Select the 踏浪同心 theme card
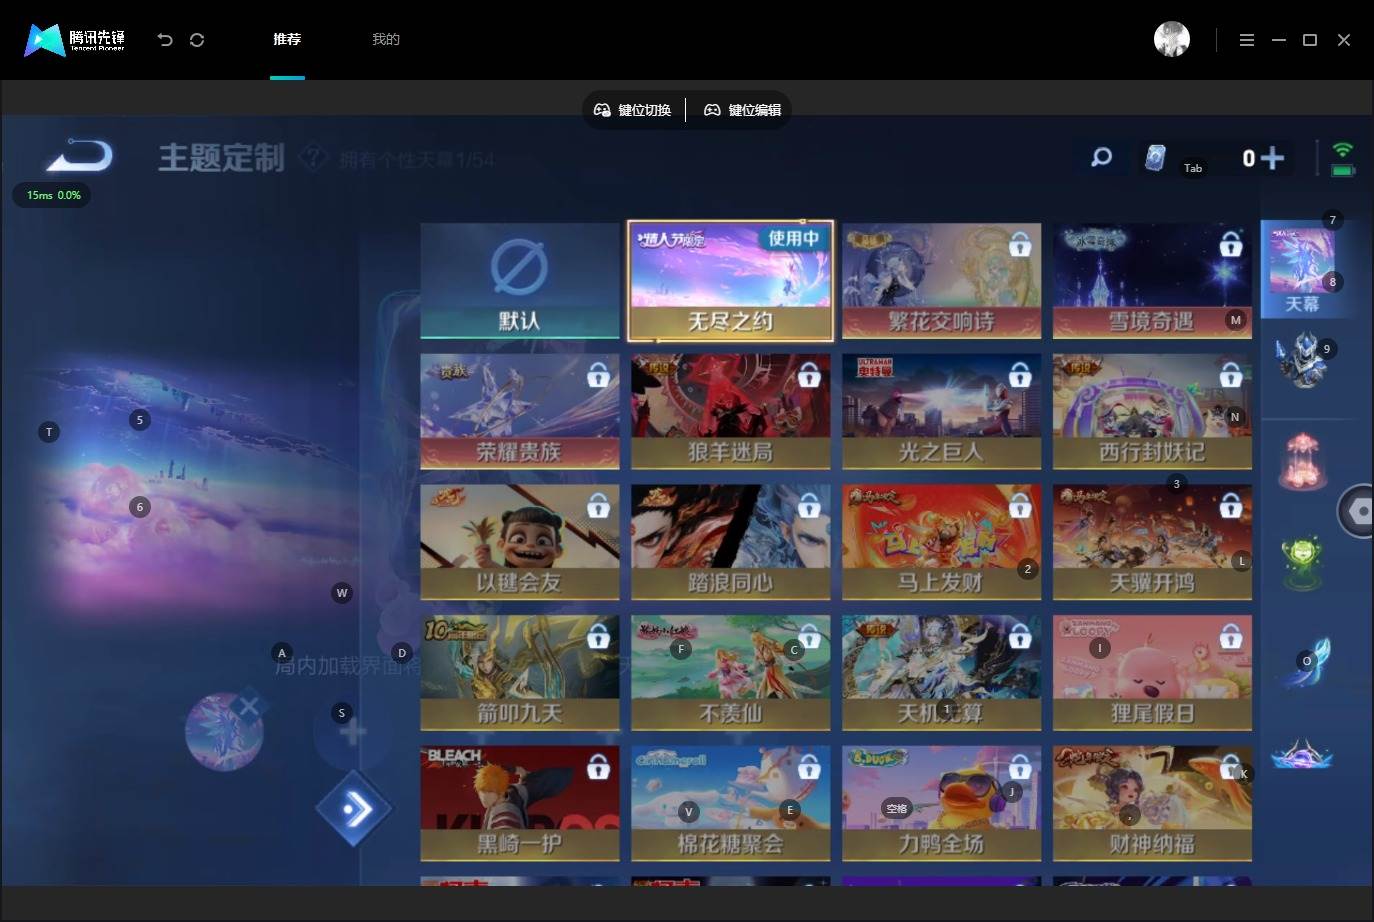1374x922 pixels. click(x=731, y=542)
